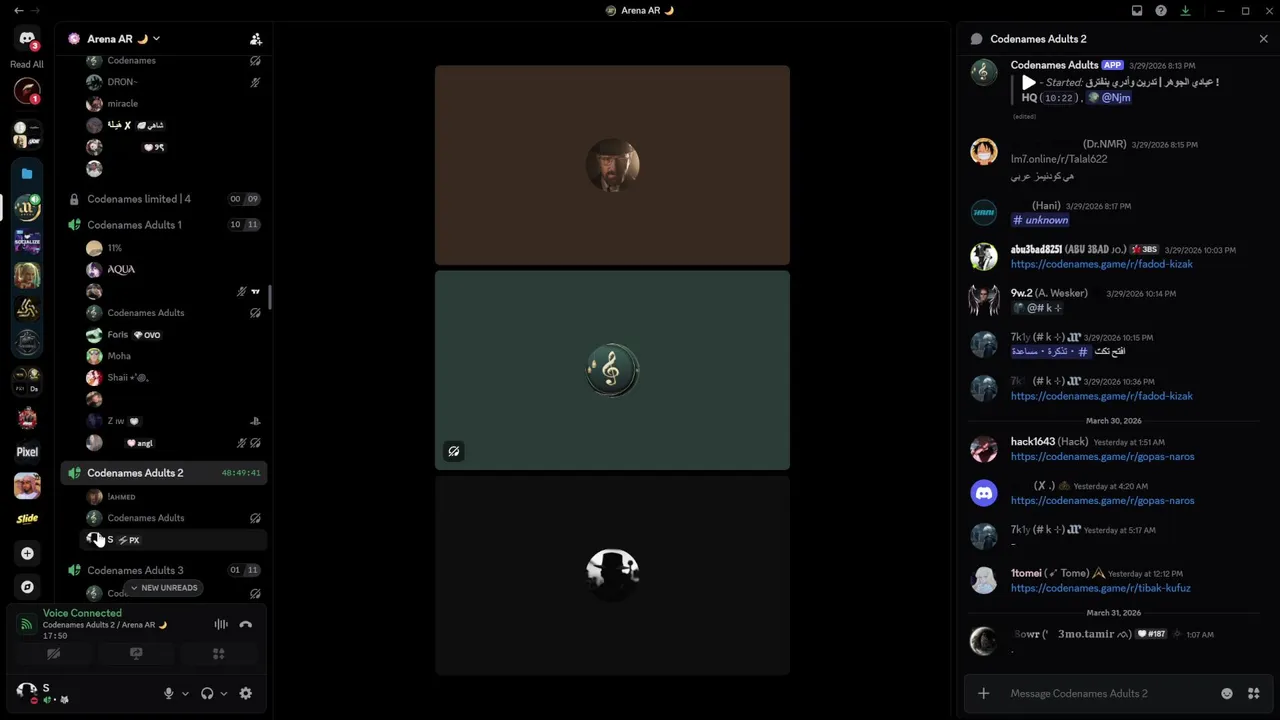
Task: Click the deafened icon on the middle video tile
Action: [454, 452]
